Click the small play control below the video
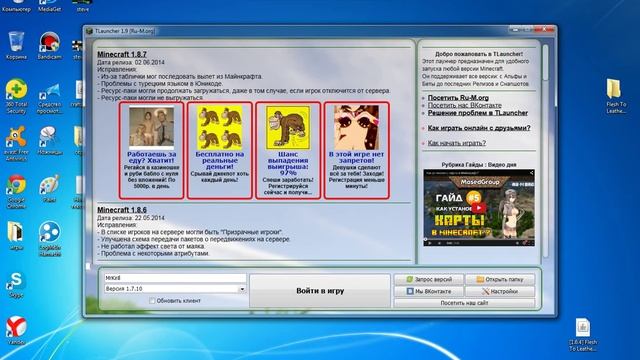Screen dimensions: 640x360 pyautogui.click(x=429, y=243)
